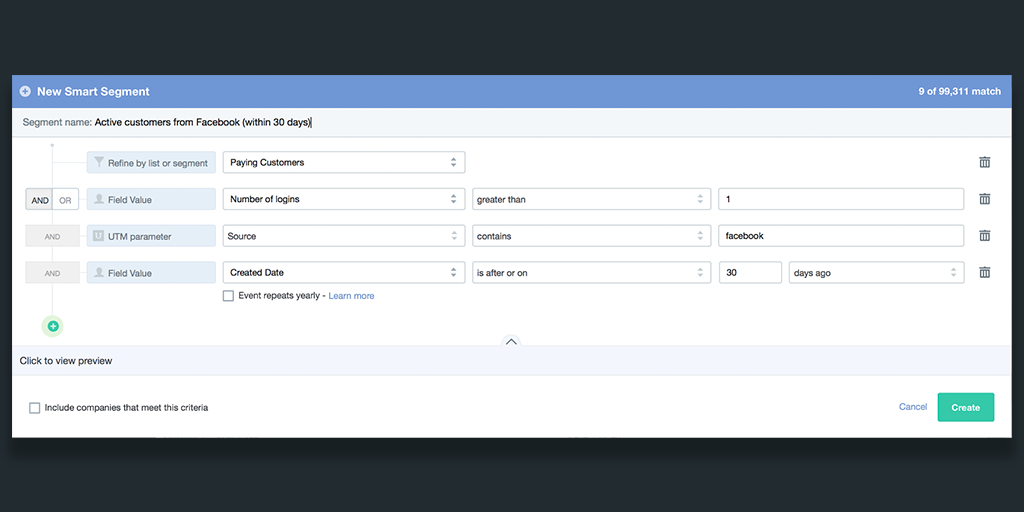Screen dimensions: 1024x512
Task: Click the funnel icon in Refine by list
Action: (99, 163)
